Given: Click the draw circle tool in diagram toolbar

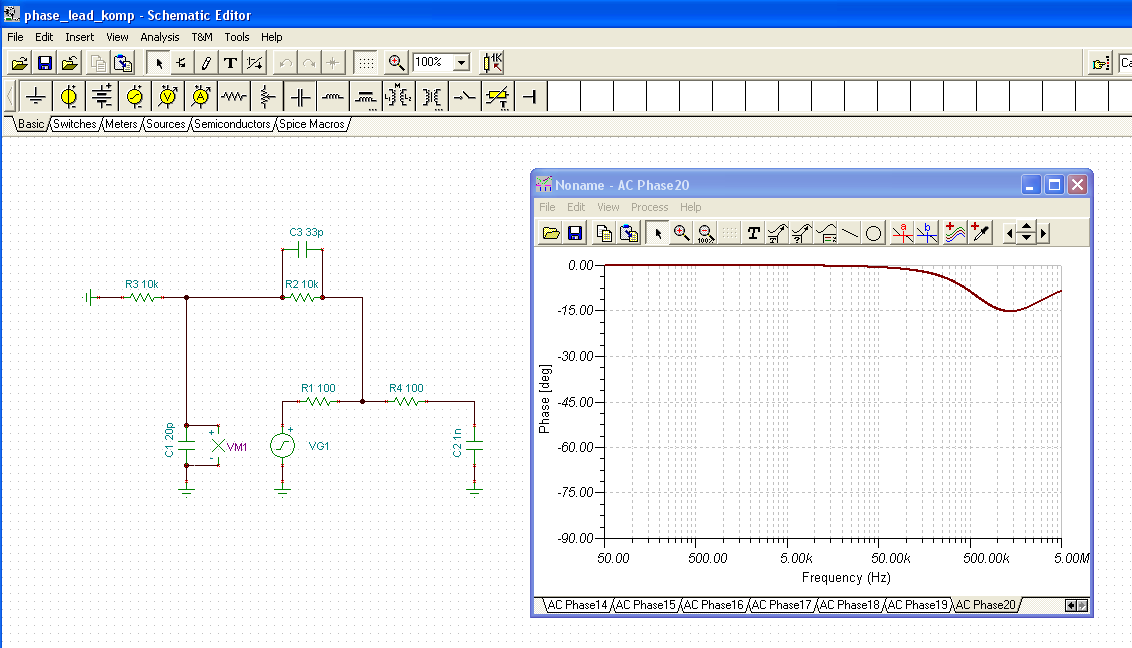Looking at the screenshot, I should (873, 233).
